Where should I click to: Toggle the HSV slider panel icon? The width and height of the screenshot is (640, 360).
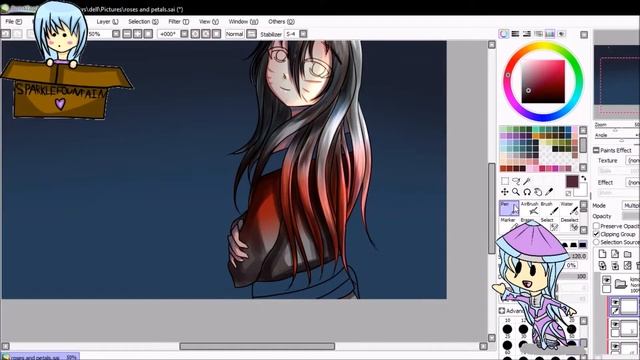pyautogui.click(x=527, y=34)
